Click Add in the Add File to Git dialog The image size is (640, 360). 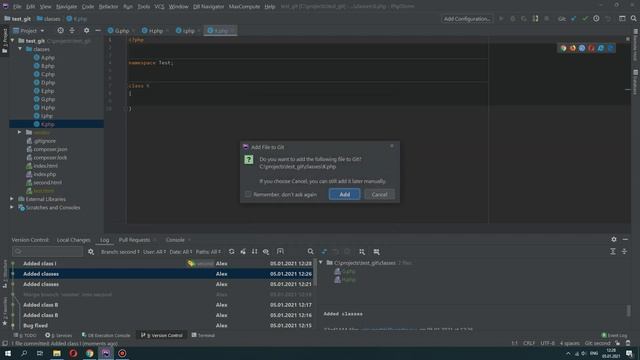344,194
